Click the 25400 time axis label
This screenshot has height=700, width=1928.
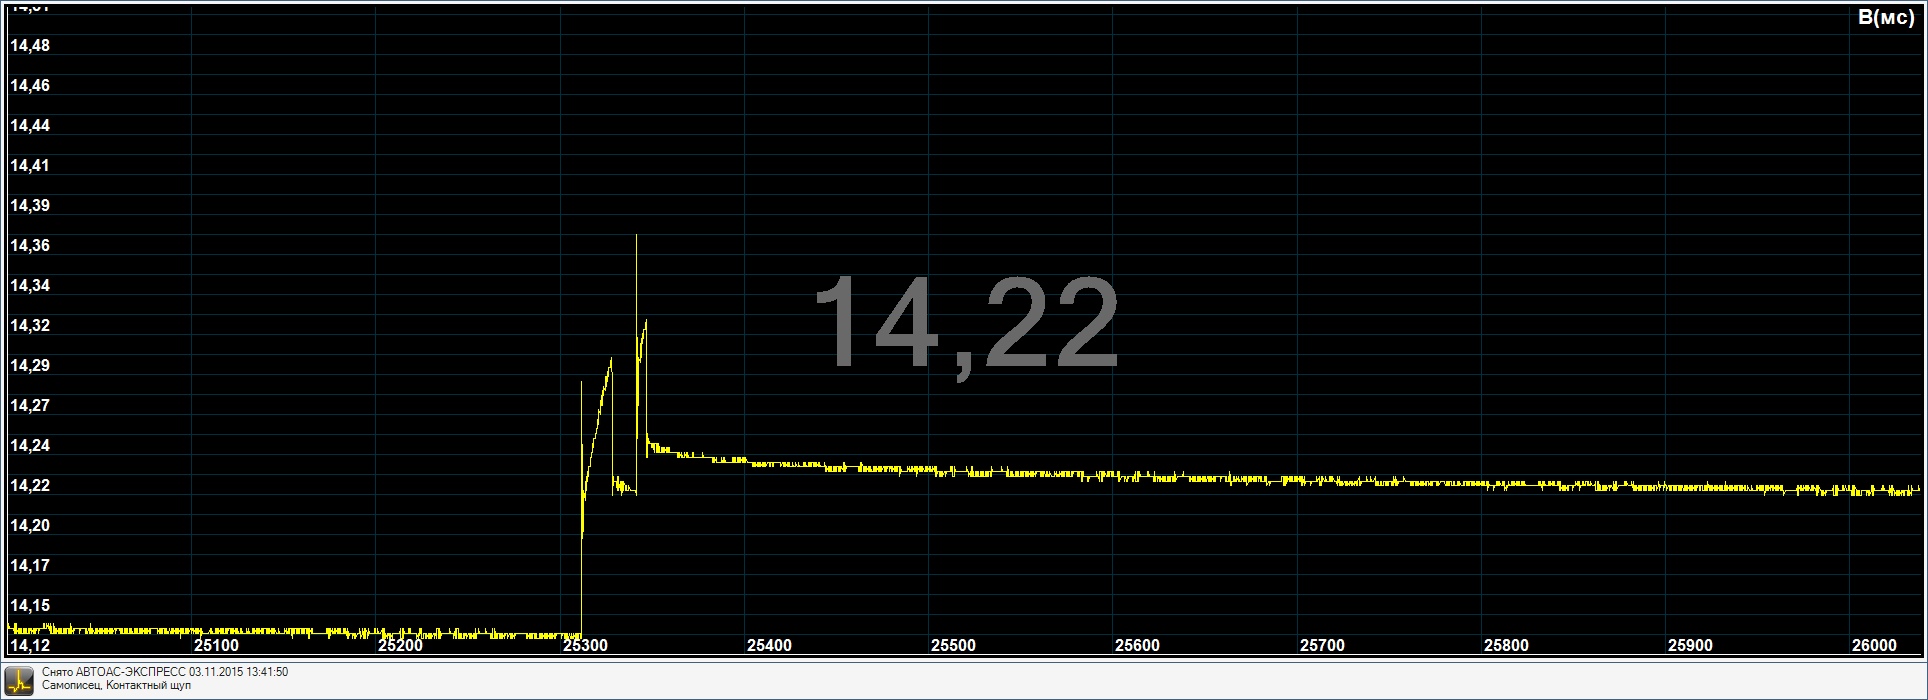769,645
